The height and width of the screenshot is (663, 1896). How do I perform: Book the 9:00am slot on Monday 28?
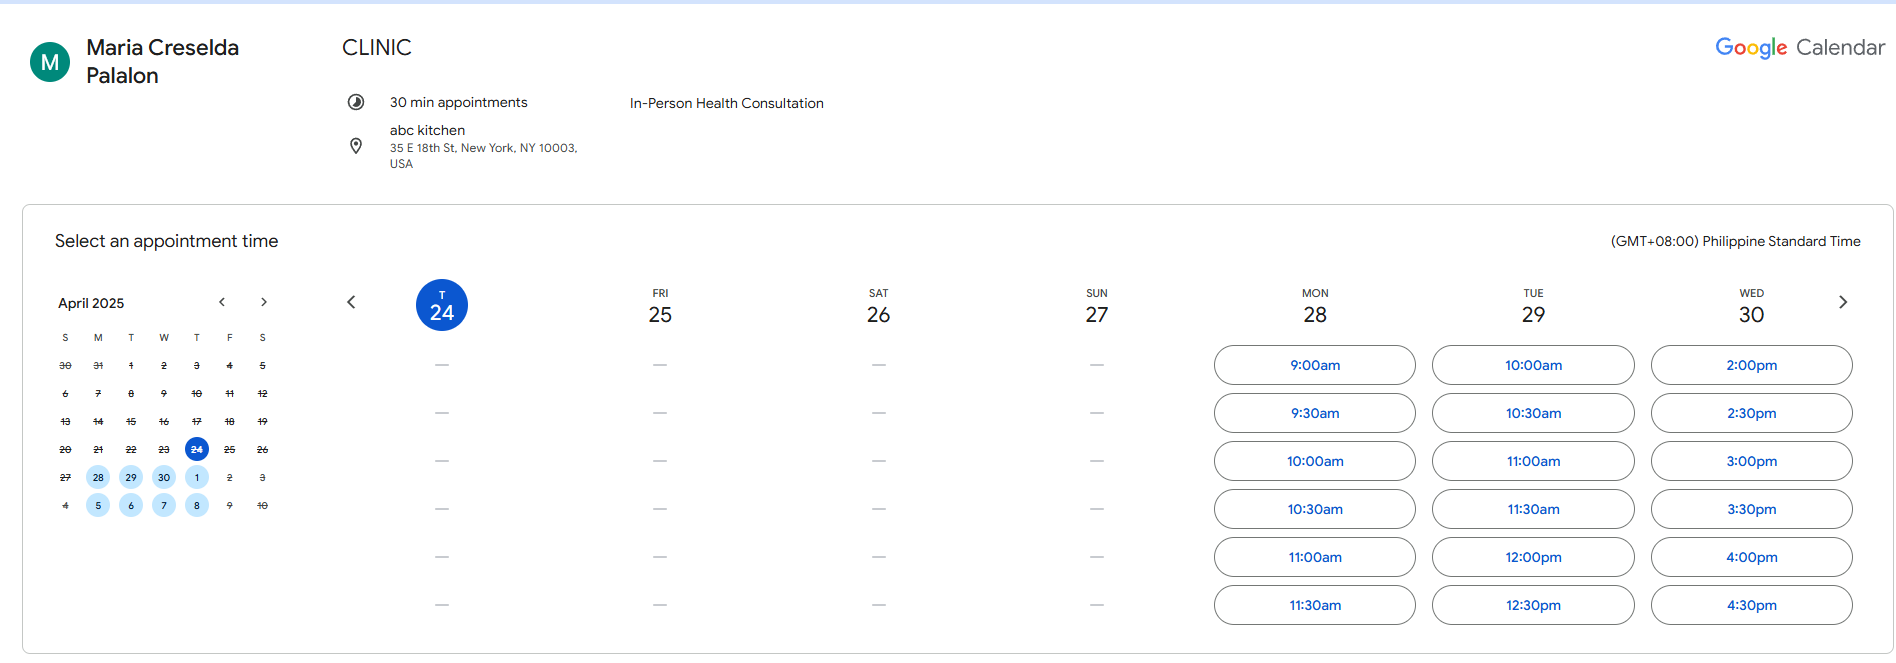pyautogui.click(x=1314, y=365)
